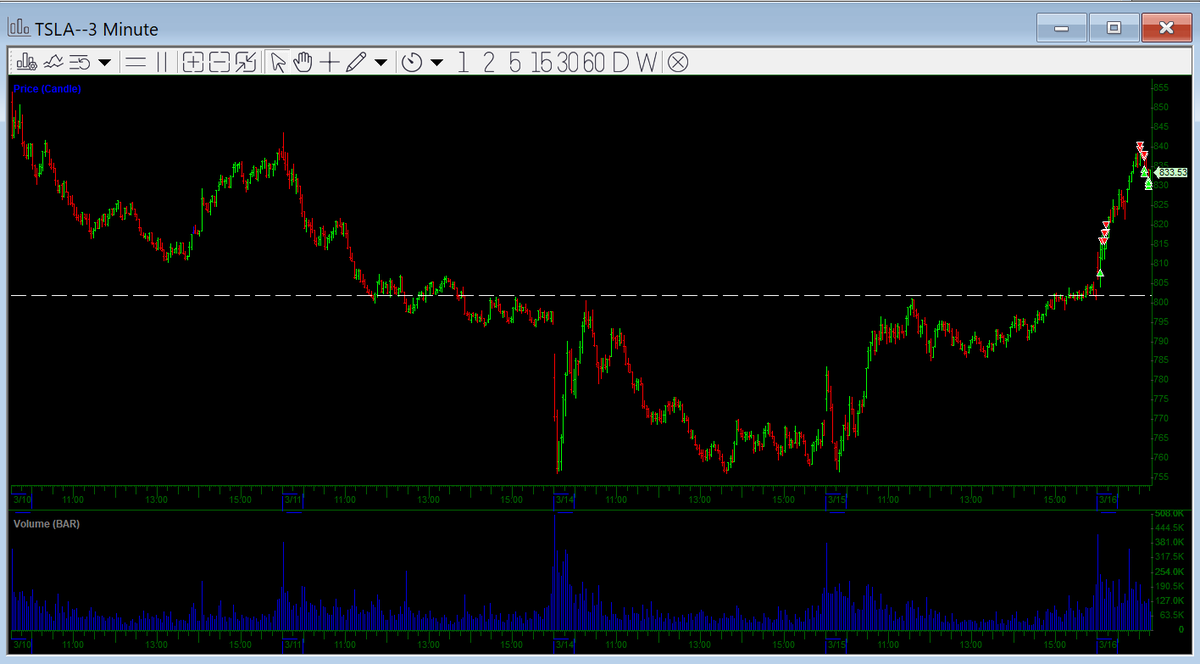Maximize the TSLA chart window
Image resolution: width=1200 pixels, height=664 pixels.
[1112, 28]
